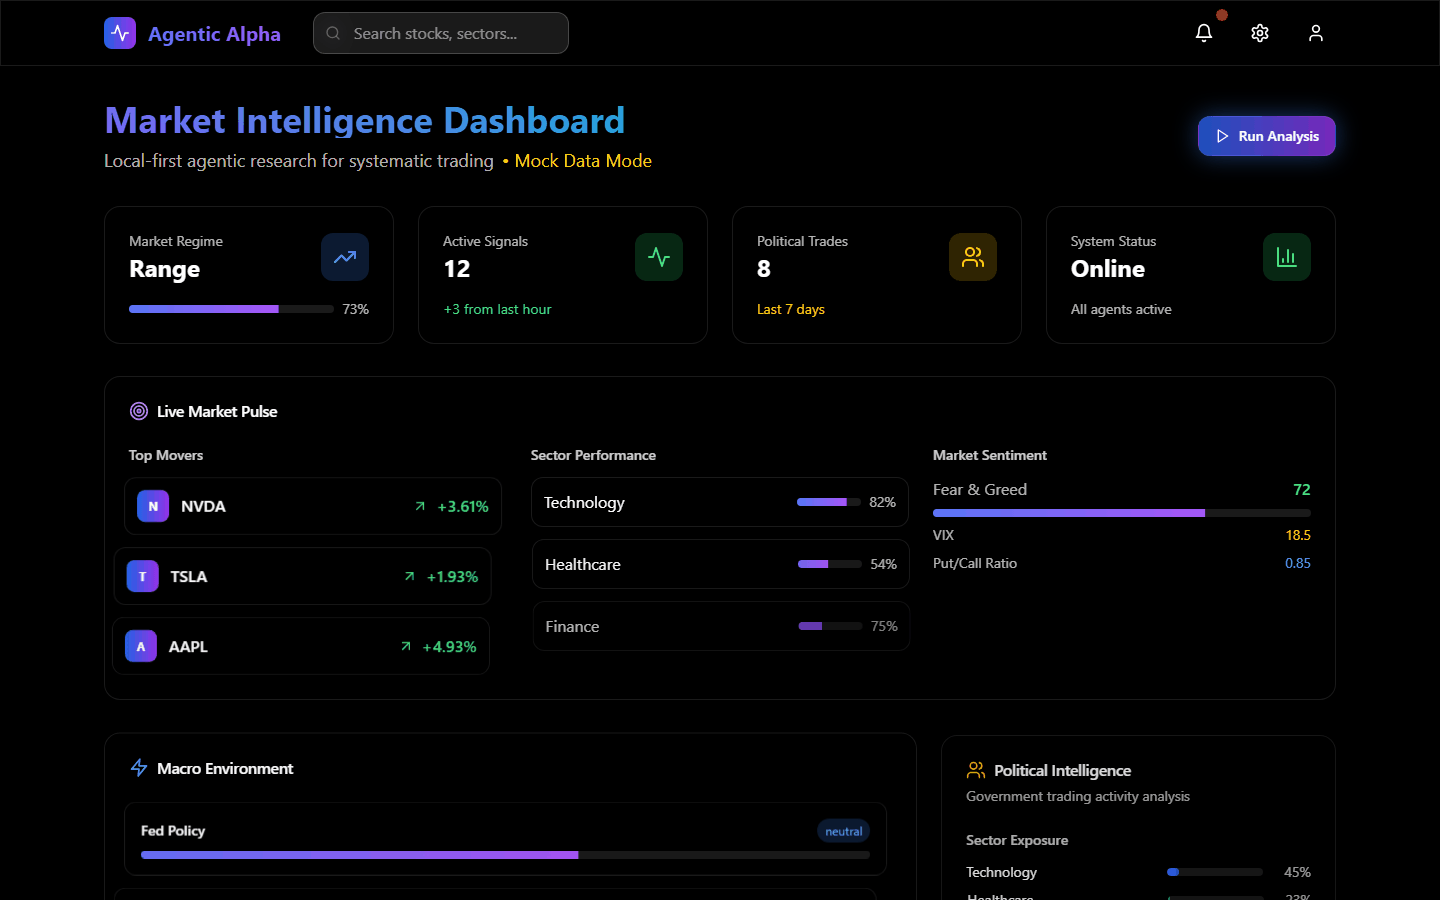1440x900 pixels.
Task: Click the TSLA ticker badge
Action: click(x=143, y=576)
